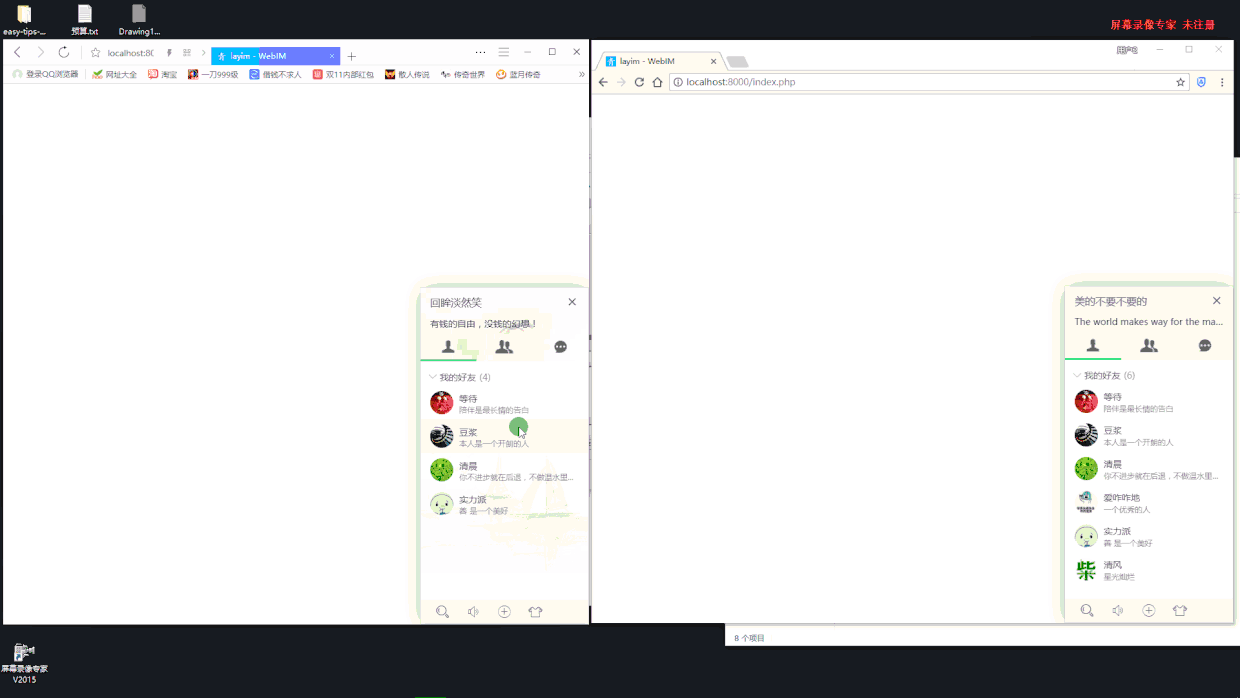
Task: Go back in the Chrome window
Action: [x=603, y=82]
